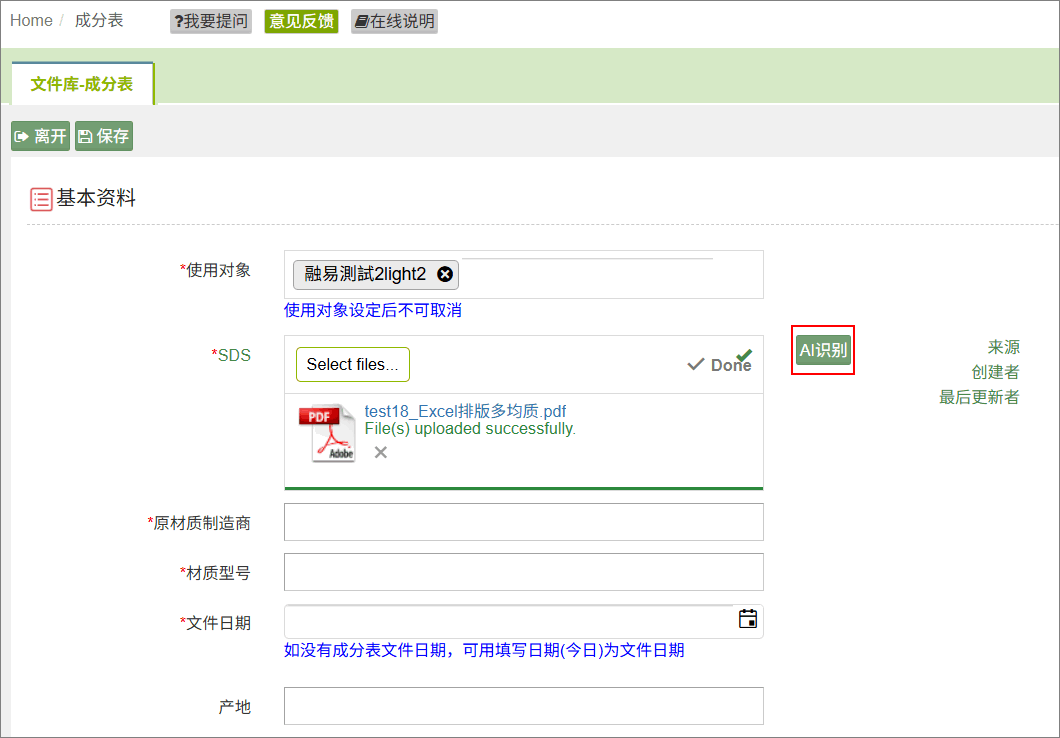Open Select files... upload dialog
1060x738 pixels.
click(353, 364)
